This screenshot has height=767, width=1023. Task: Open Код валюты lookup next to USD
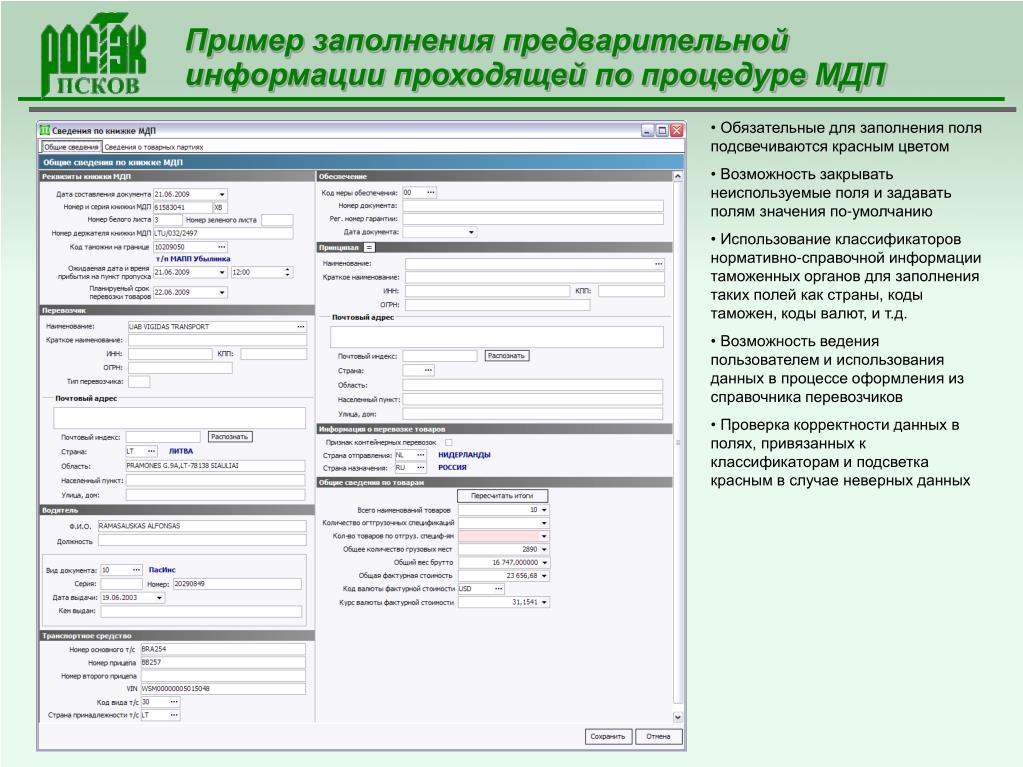pyautogui.click(x=498, y=589)
